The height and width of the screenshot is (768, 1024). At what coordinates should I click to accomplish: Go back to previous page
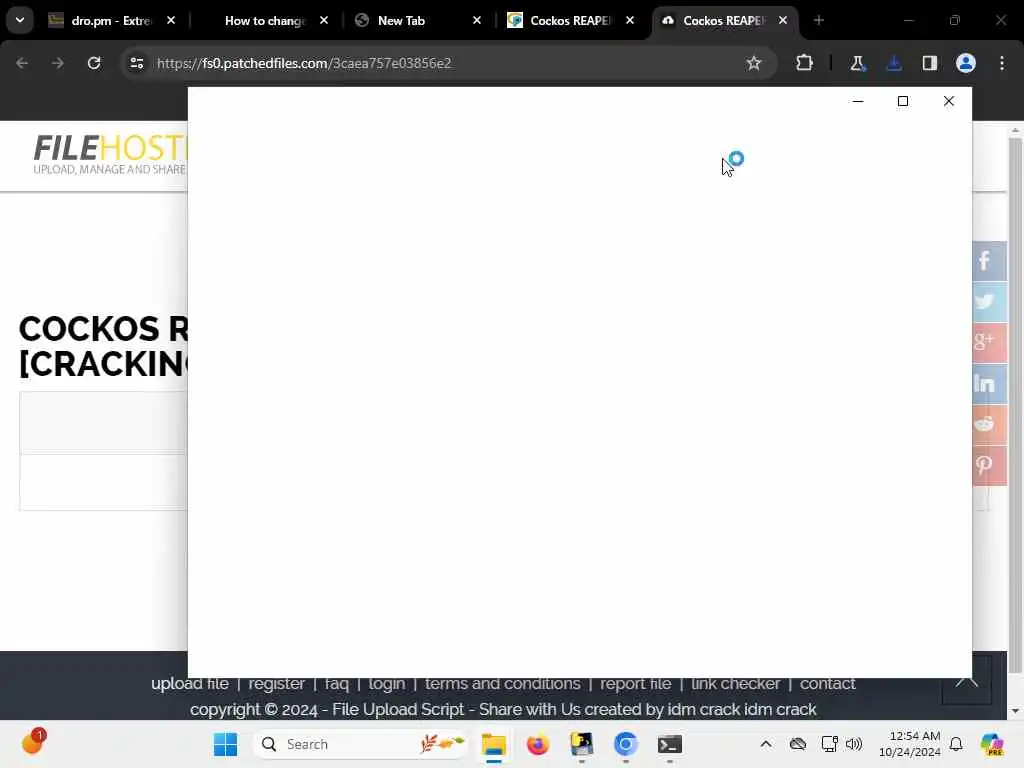[x=22, y=63]
